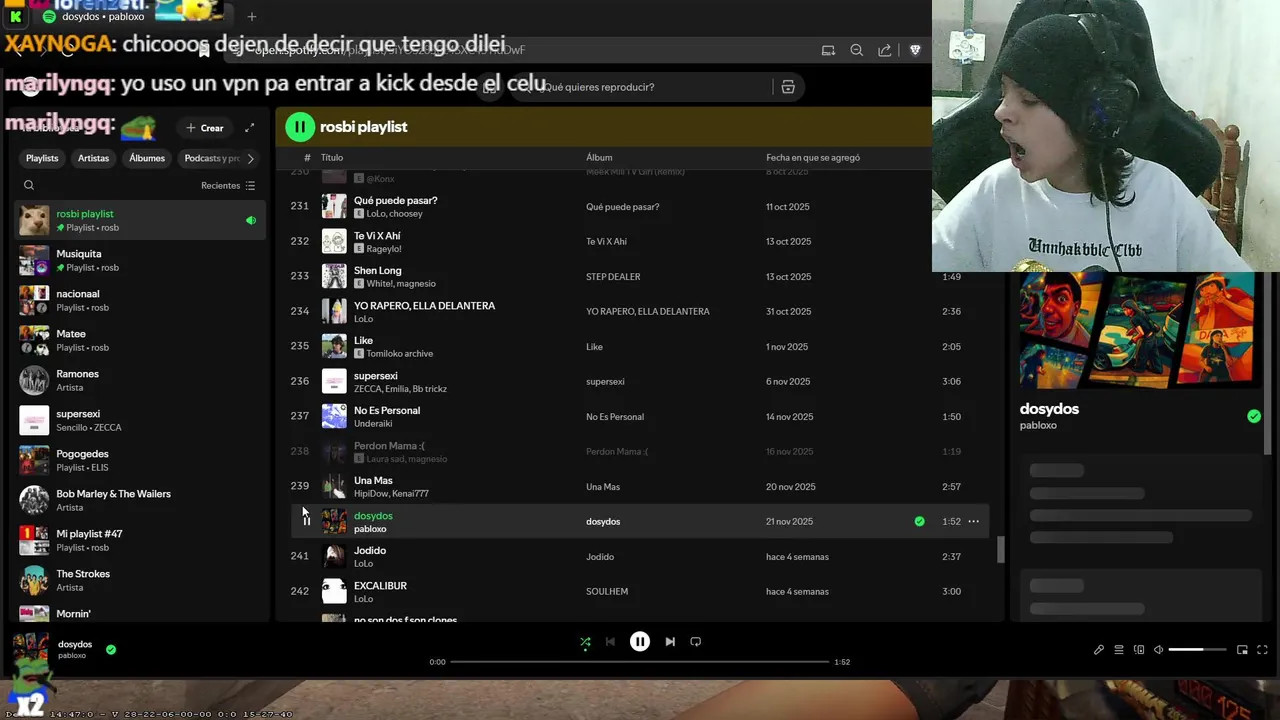Toggle saved checkmark on dosydos track row
This screenshot has height=720, width=1280.
coord(919,521)
